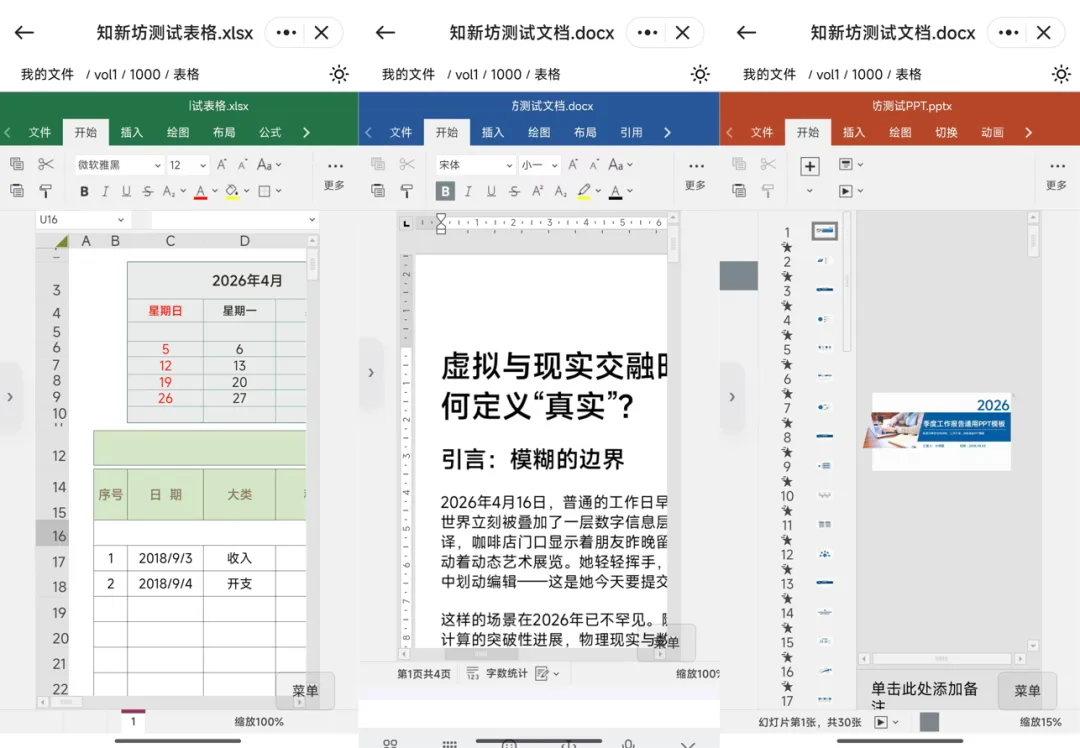Click the Excel formula bar input
The width and height of the screenshot is (1080, 748).
tap(229, 220)
